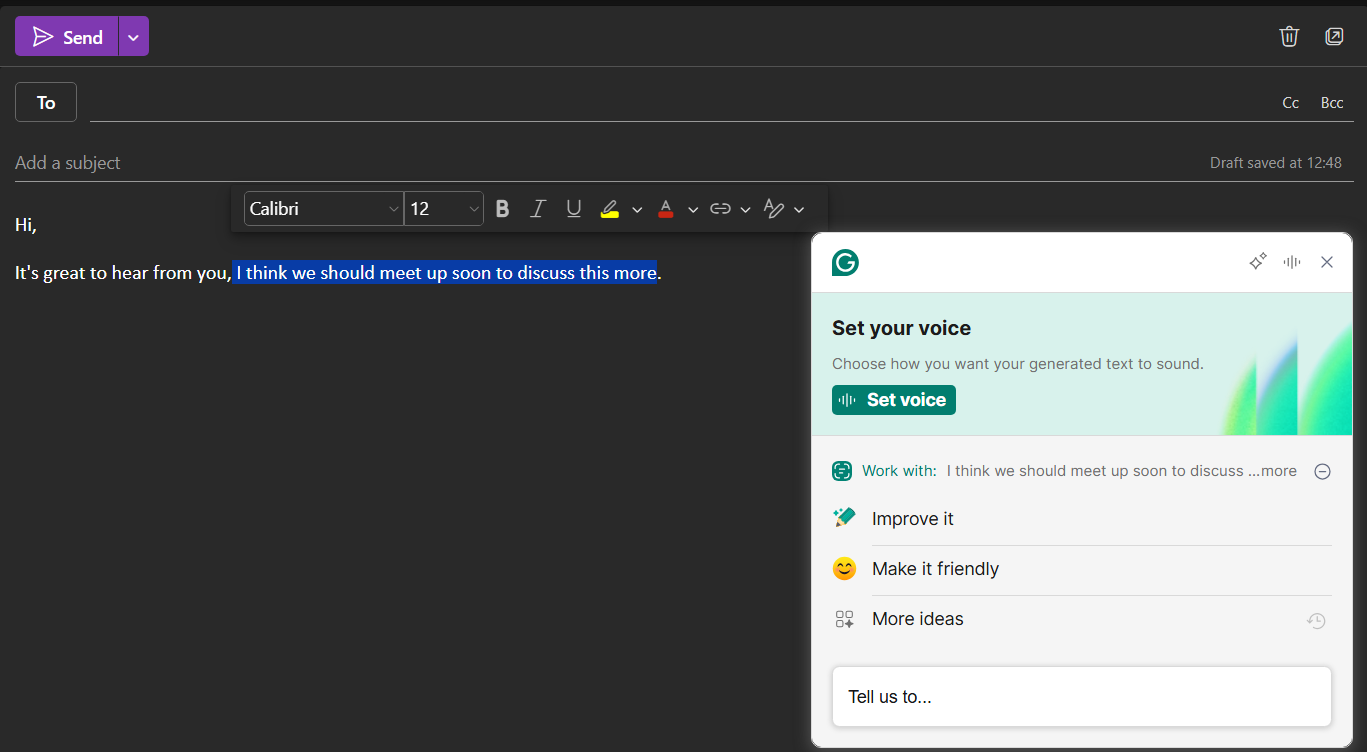Screen dimensions: 1368x752
Task: Toggle bold formatting on selected text
Action: coord(501,208)
